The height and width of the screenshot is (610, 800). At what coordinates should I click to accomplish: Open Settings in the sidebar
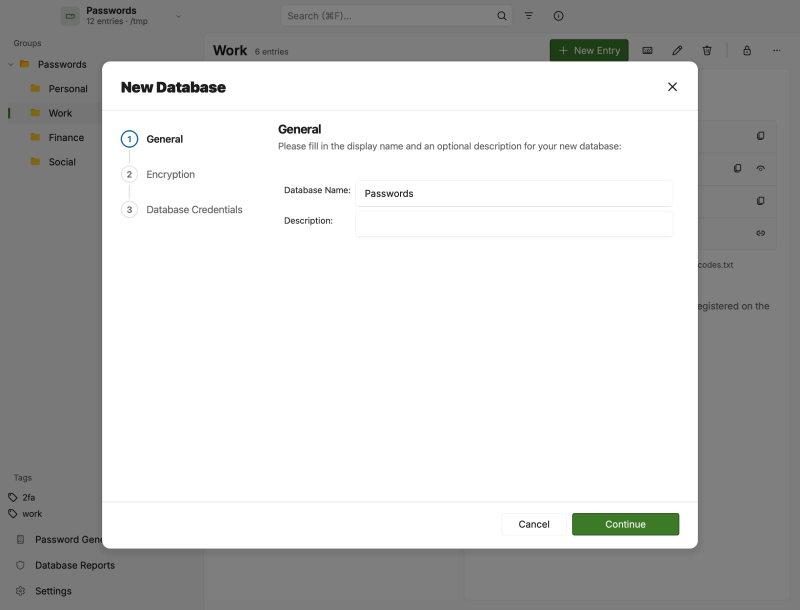(53, 591)
